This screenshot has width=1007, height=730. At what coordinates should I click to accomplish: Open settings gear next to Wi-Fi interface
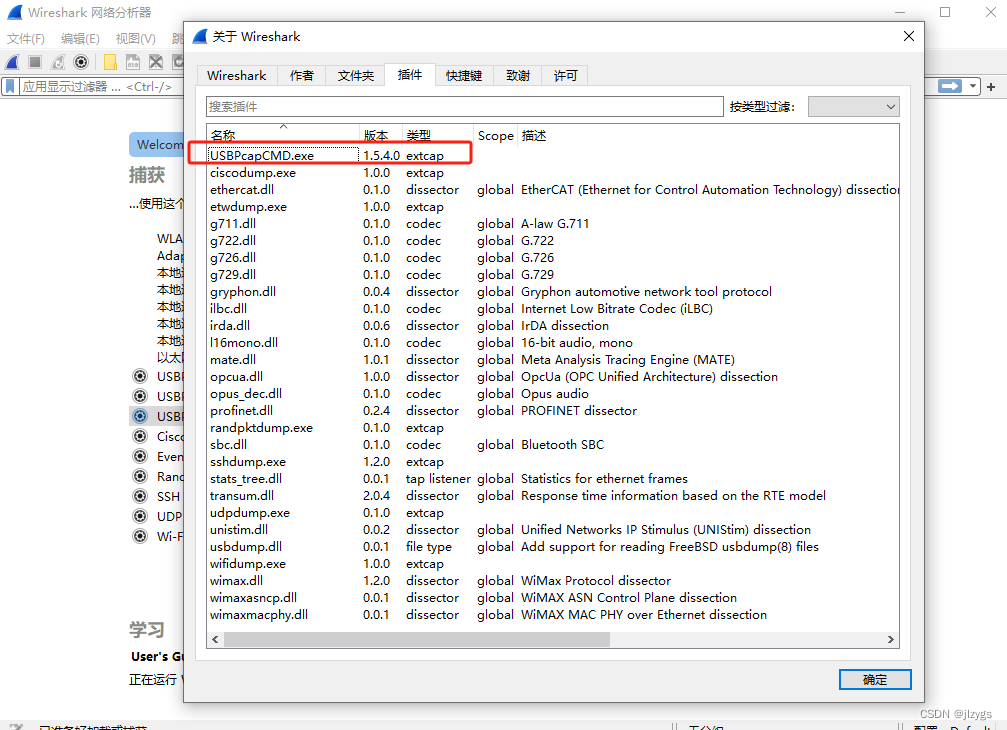pos(139,535)
